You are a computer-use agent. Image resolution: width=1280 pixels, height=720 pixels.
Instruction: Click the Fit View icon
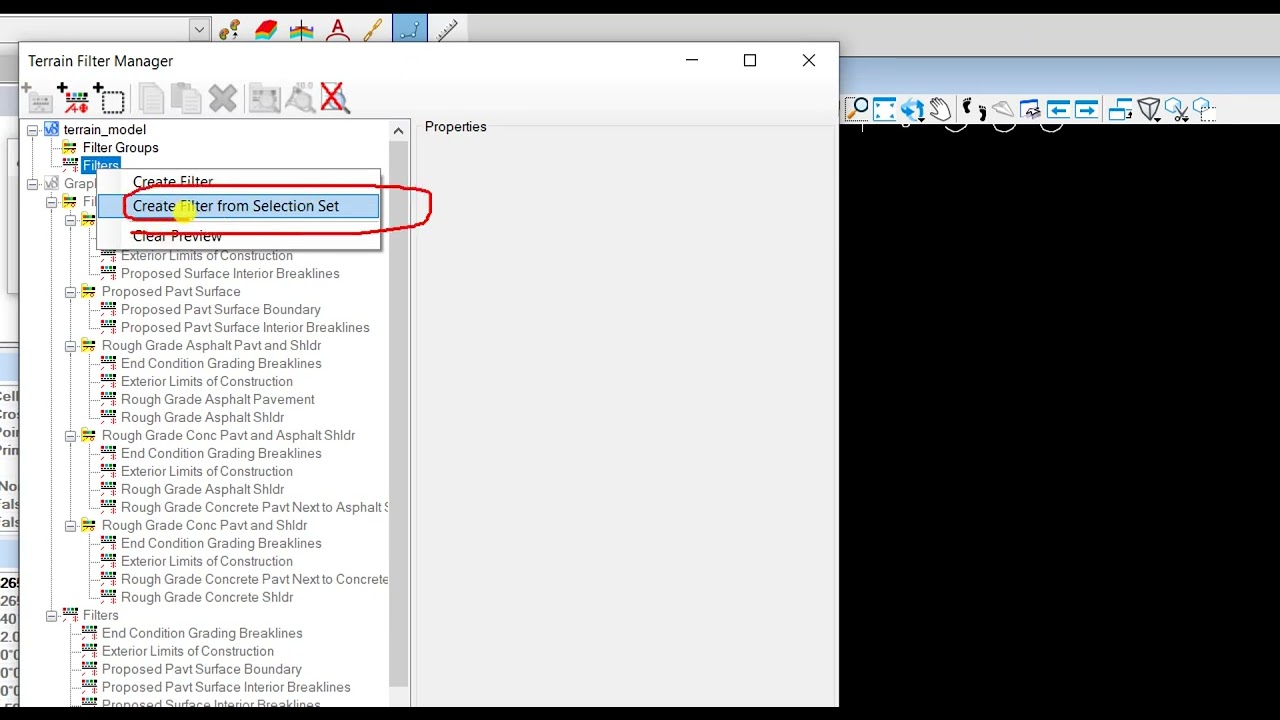coord(884,108)
